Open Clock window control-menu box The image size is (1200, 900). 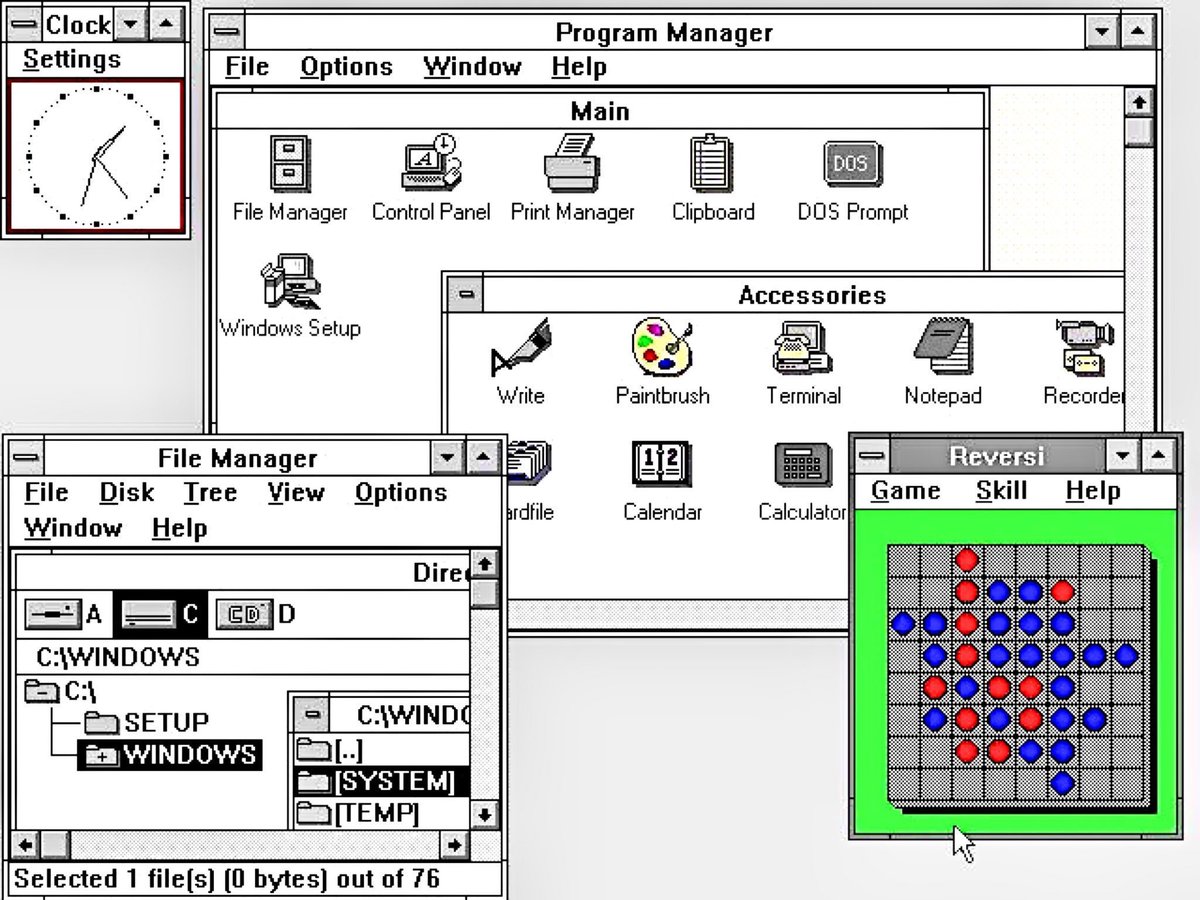(x=24, y=23)
